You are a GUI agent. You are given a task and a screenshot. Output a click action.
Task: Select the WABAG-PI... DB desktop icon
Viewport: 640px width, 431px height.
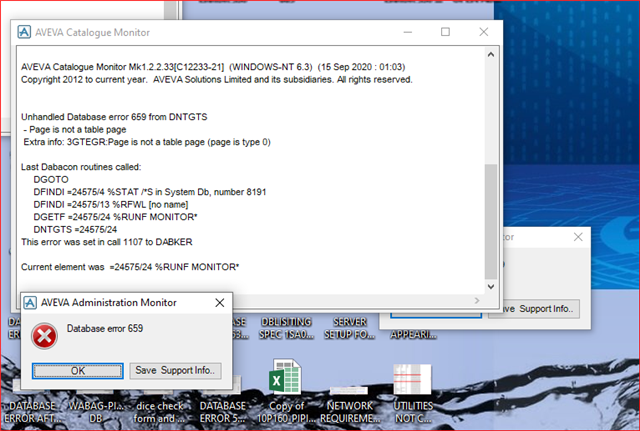click(96, 412)
